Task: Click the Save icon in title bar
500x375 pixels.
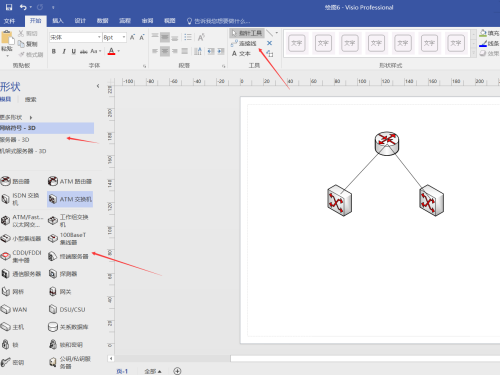Action: (x=9, y=7)
